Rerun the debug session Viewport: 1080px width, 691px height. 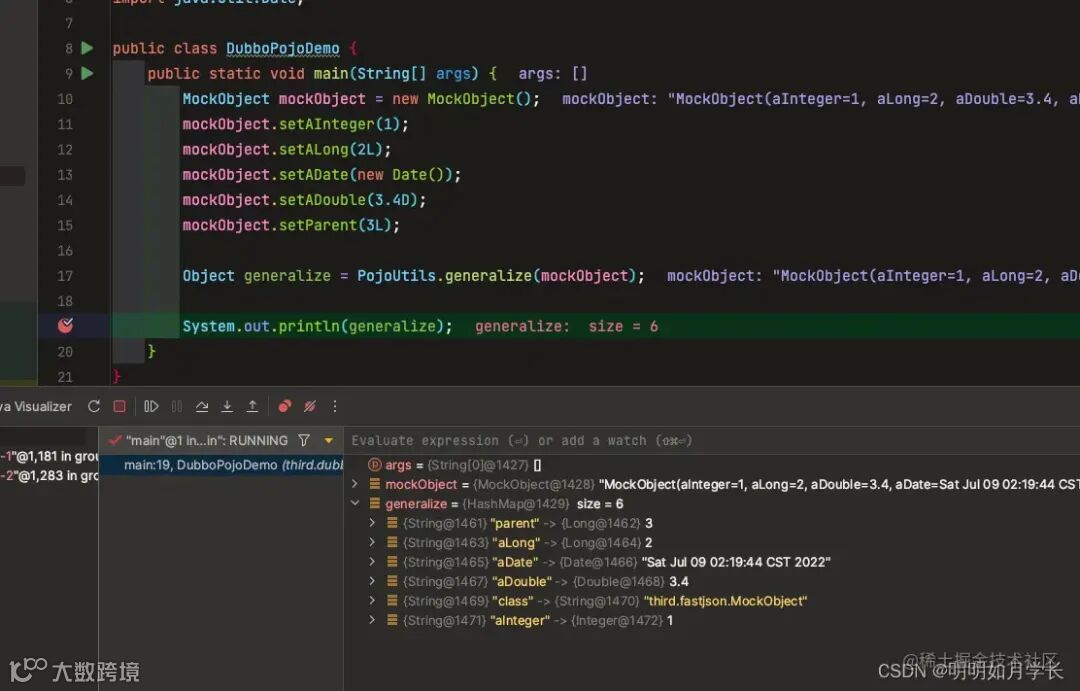(94, 406)
